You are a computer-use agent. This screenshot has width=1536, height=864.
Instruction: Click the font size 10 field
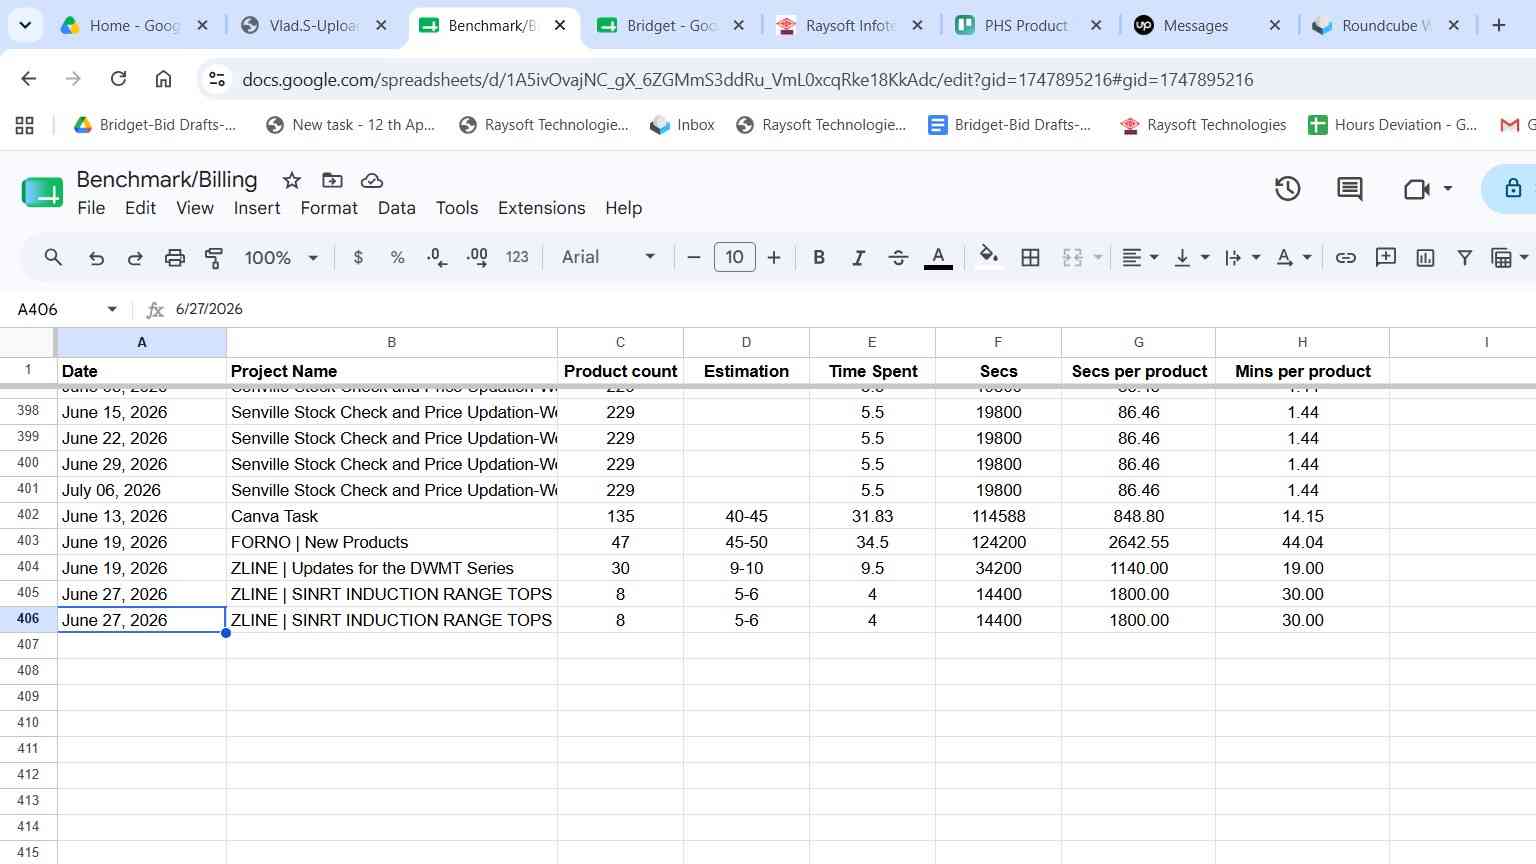(x=734, y=257)
